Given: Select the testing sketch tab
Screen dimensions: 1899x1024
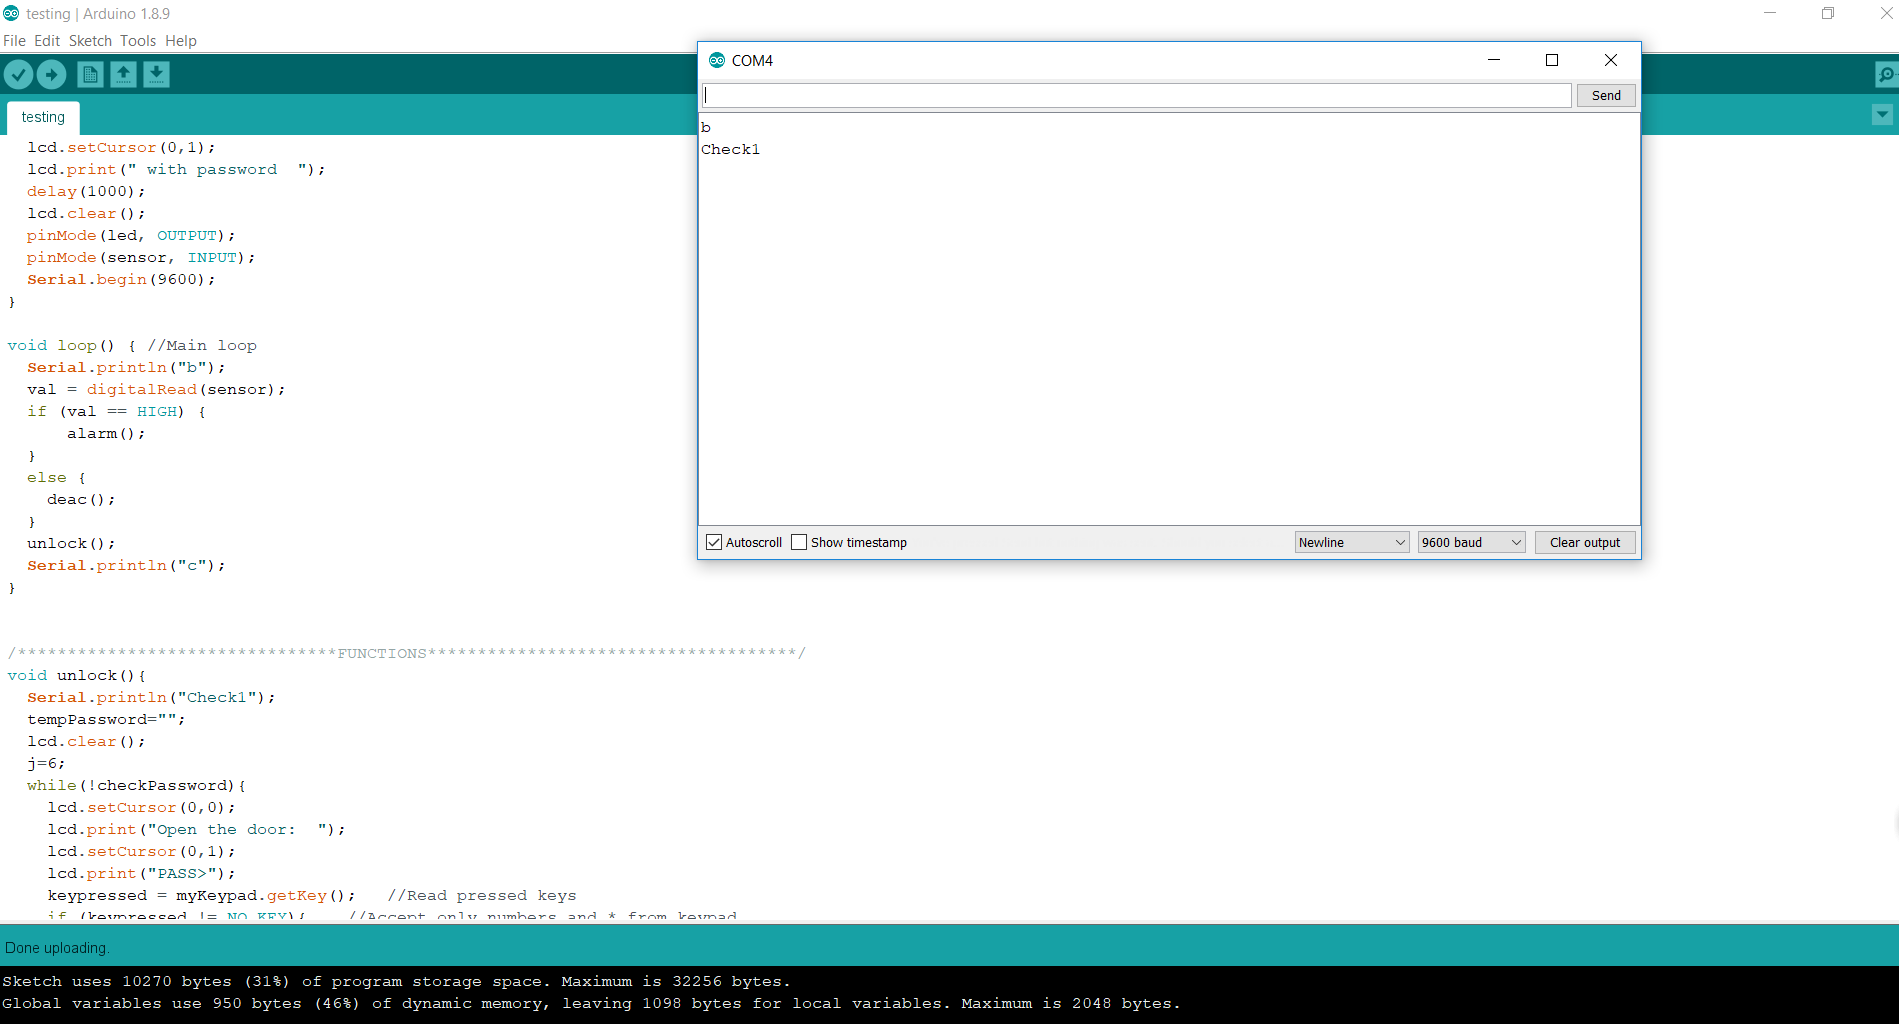Looking at the screenshot, I should [x=42, y=117].
